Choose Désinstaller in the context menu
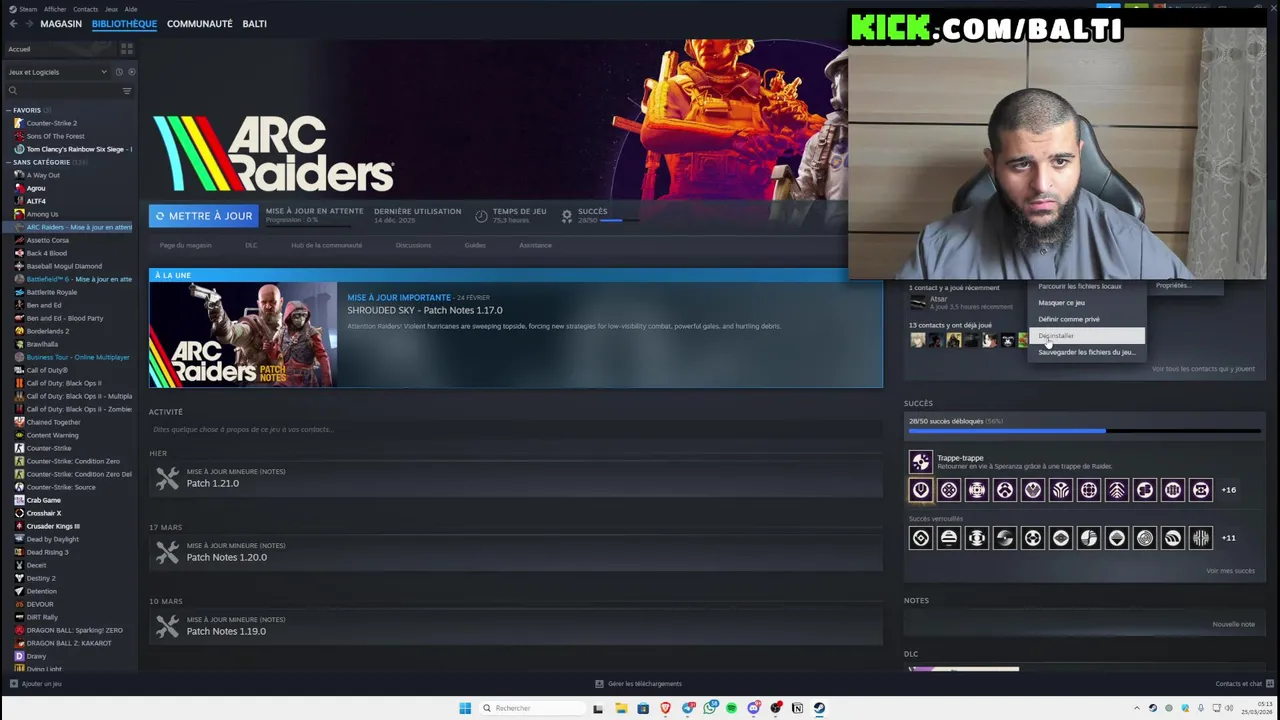 click(1087, 336)
